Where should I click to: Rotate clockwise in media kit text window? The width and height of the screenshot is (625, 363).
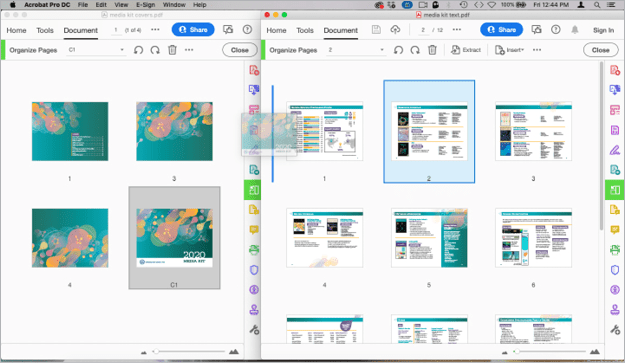point(415,50)
